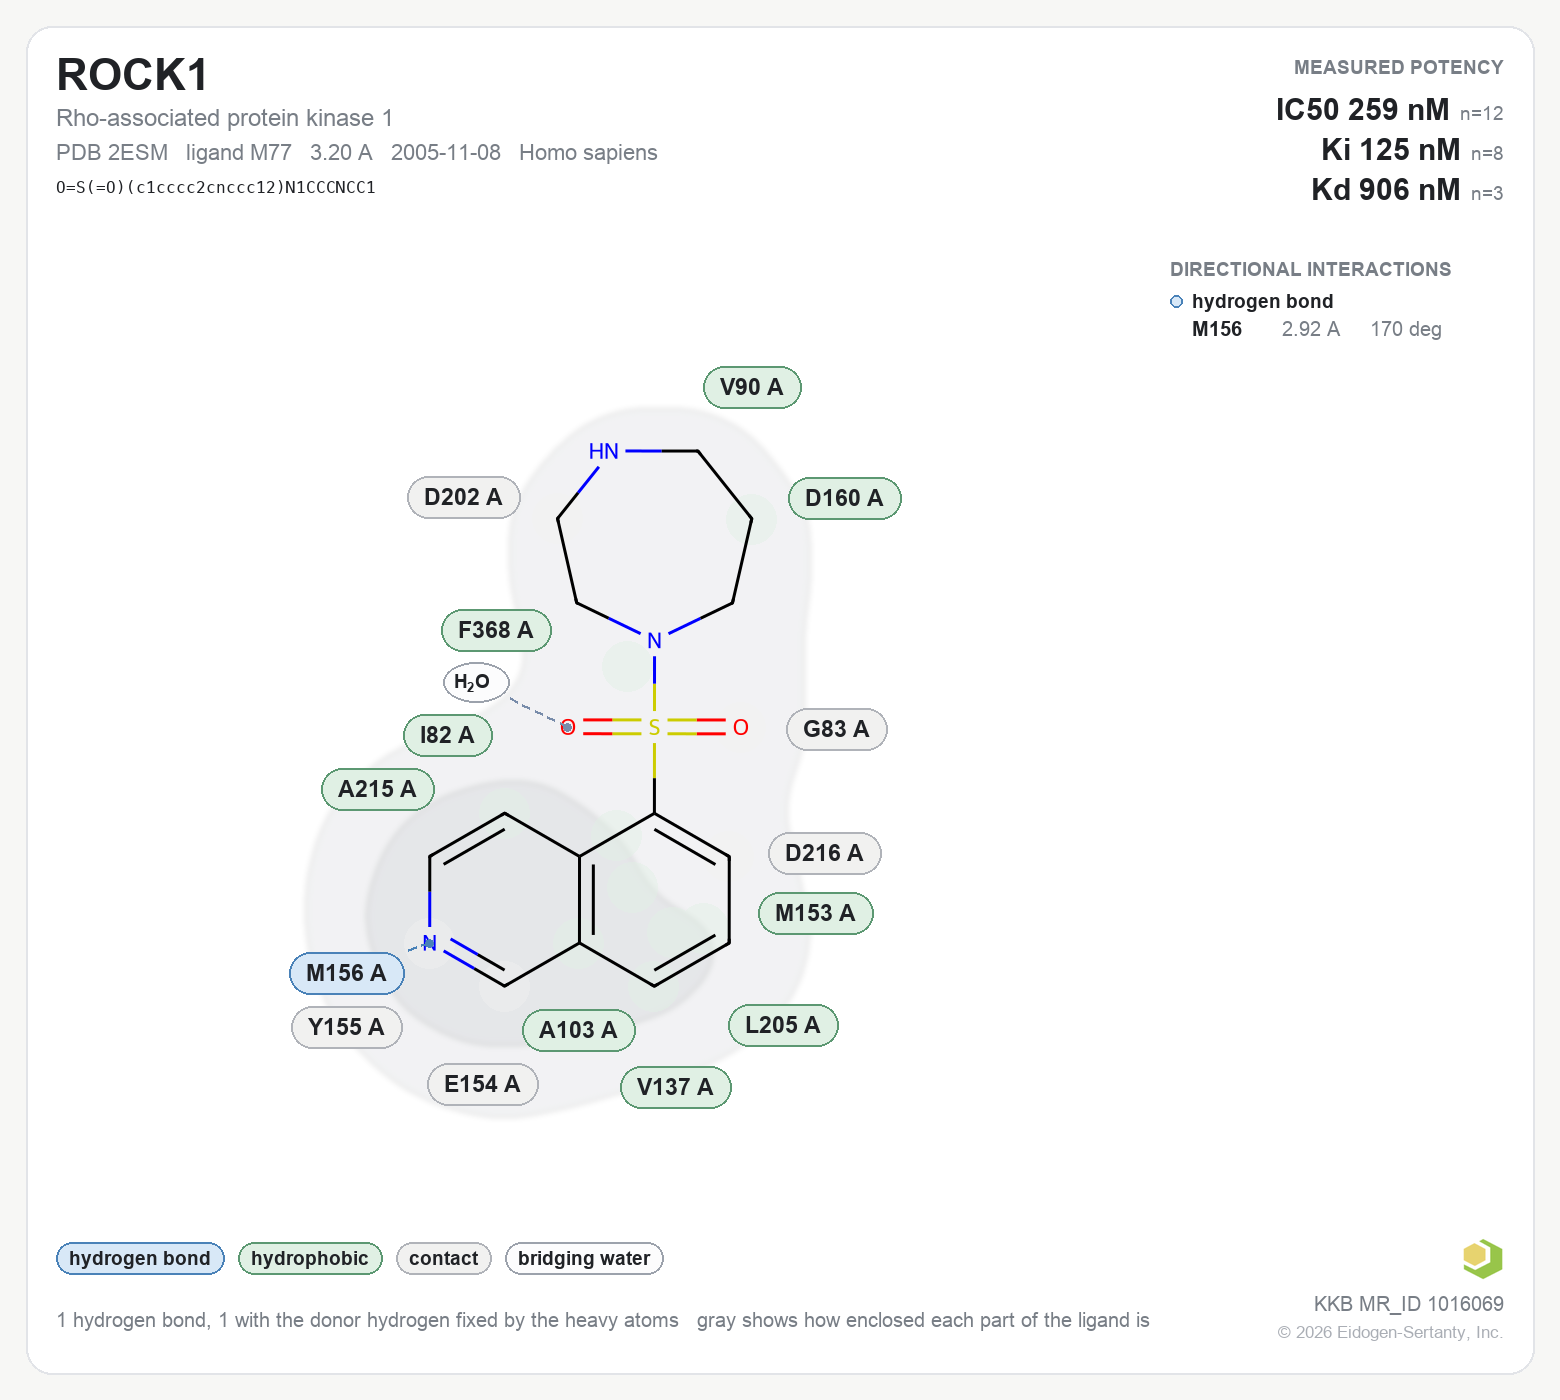Viewport: 1560px width, 1400px height.
Task: Pick the G83 A contact residue
Action: click(836, 729)
